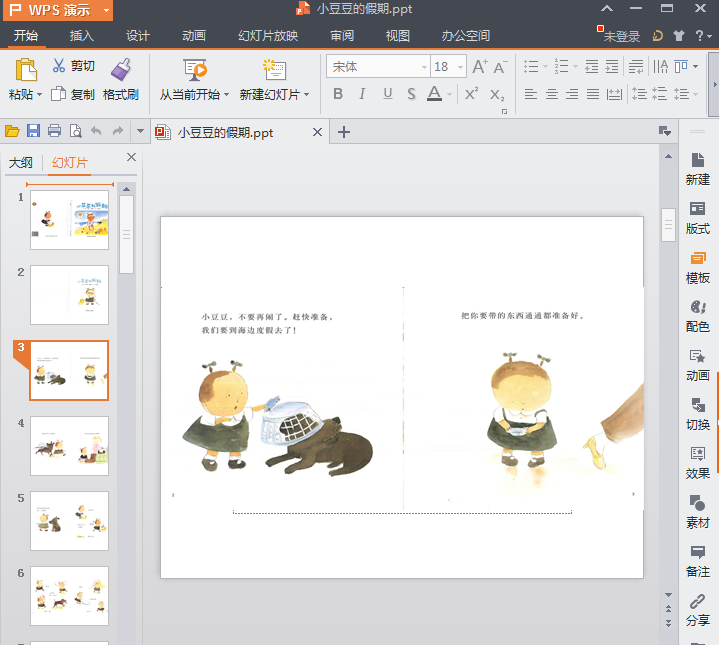Open the WPS 演示 application menu
Viewport: 719px width, 645px height.
click(x=58, y=10)
